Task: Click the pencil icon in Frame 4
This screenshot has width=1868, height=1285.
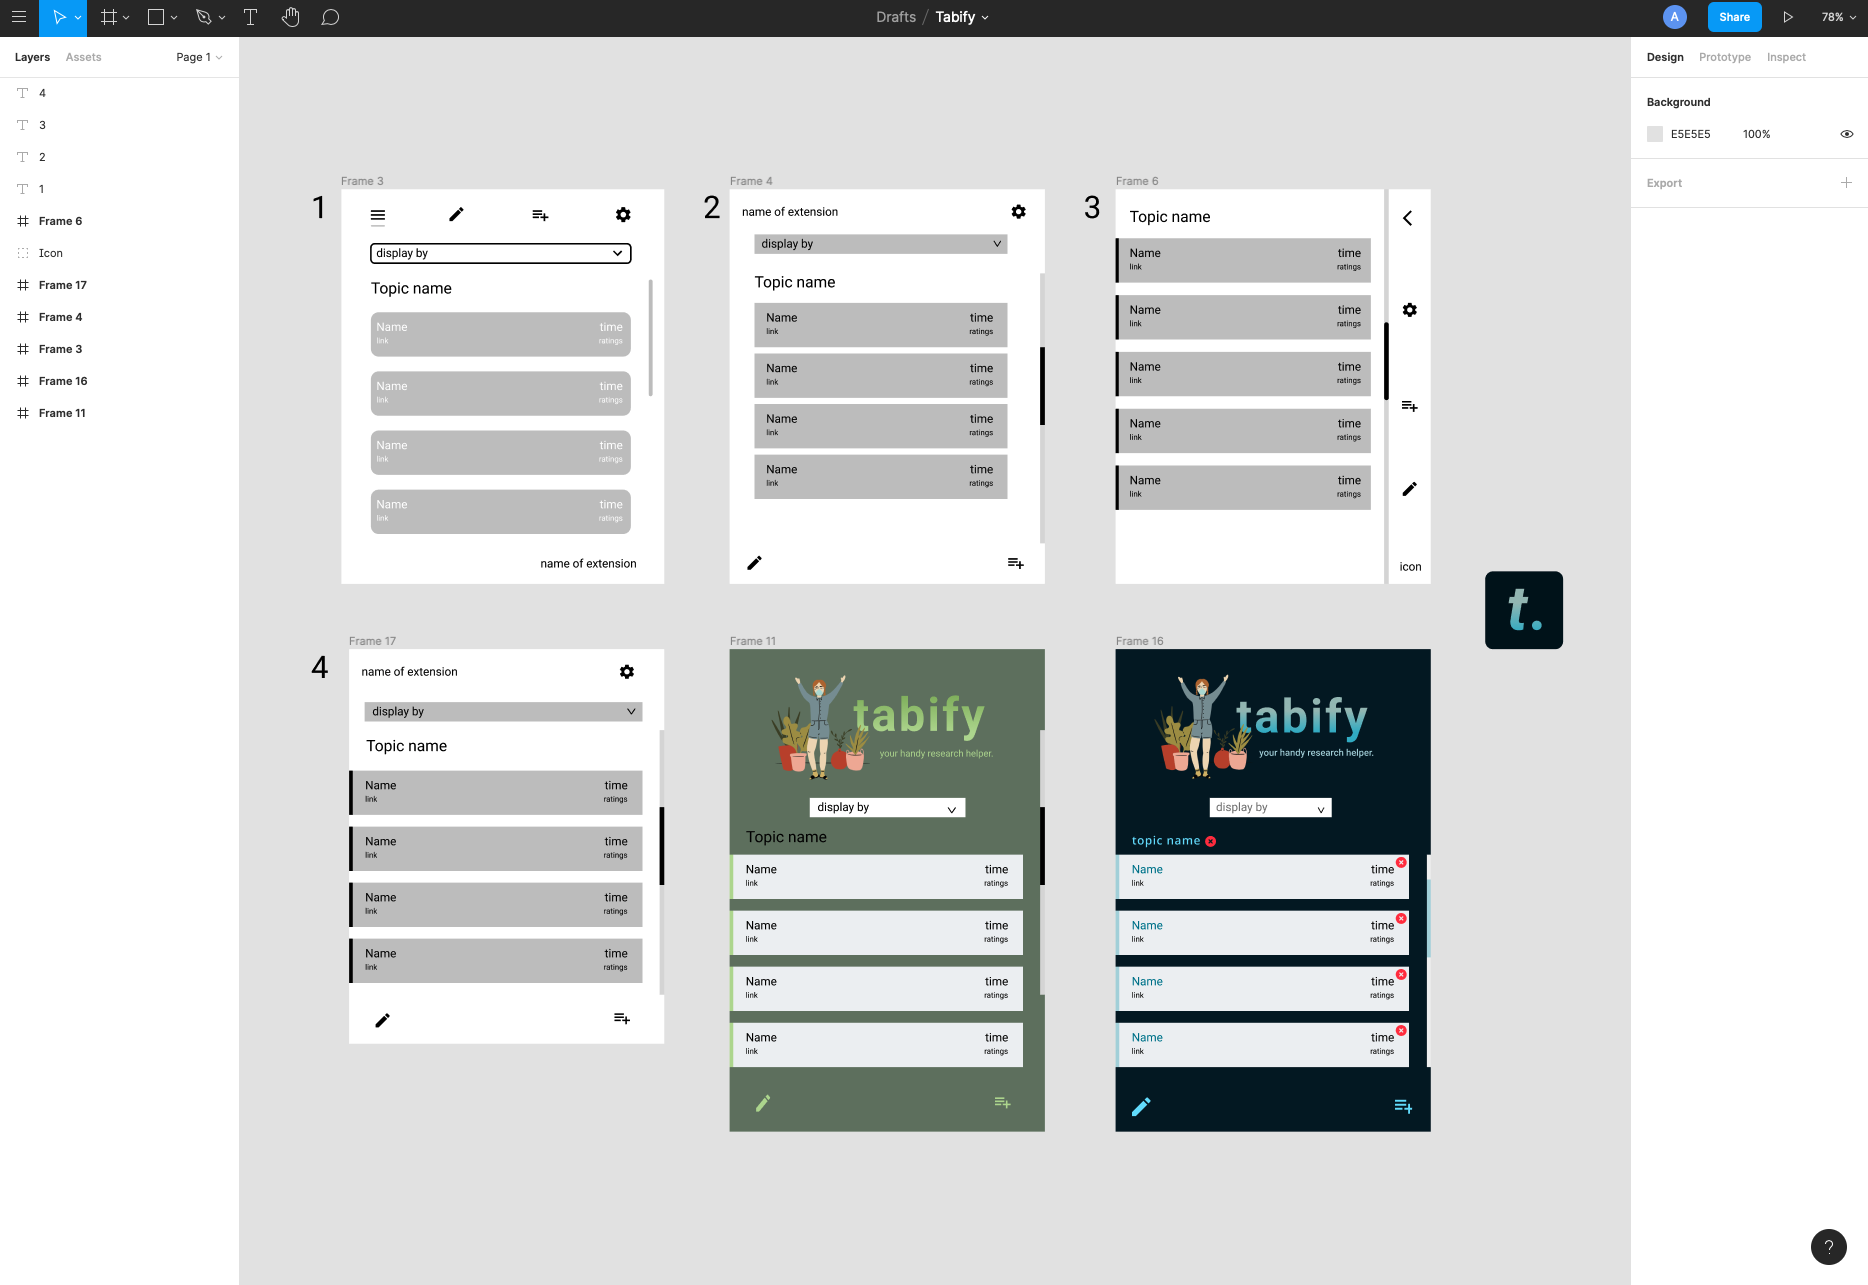Action: click(x=755, y=563)
